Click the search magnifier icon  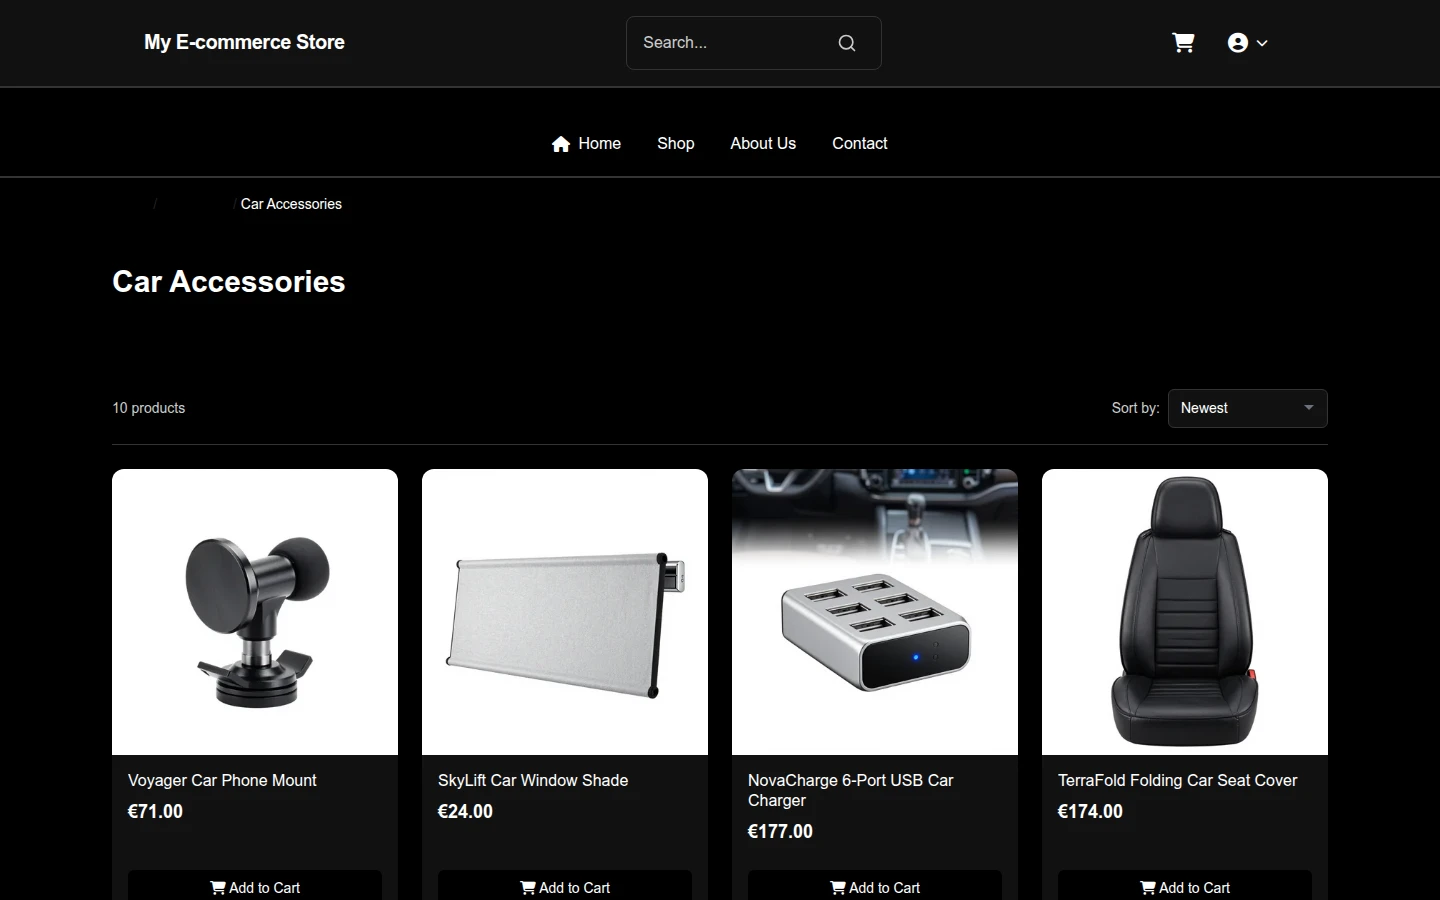[x=847, y=43]
